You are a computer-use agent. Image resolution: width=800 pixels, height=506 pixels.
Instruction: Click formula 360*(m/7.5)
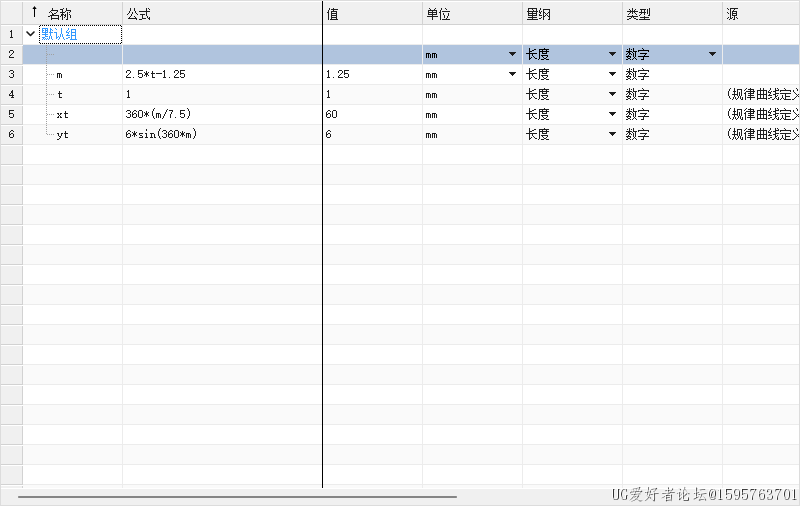158,114
